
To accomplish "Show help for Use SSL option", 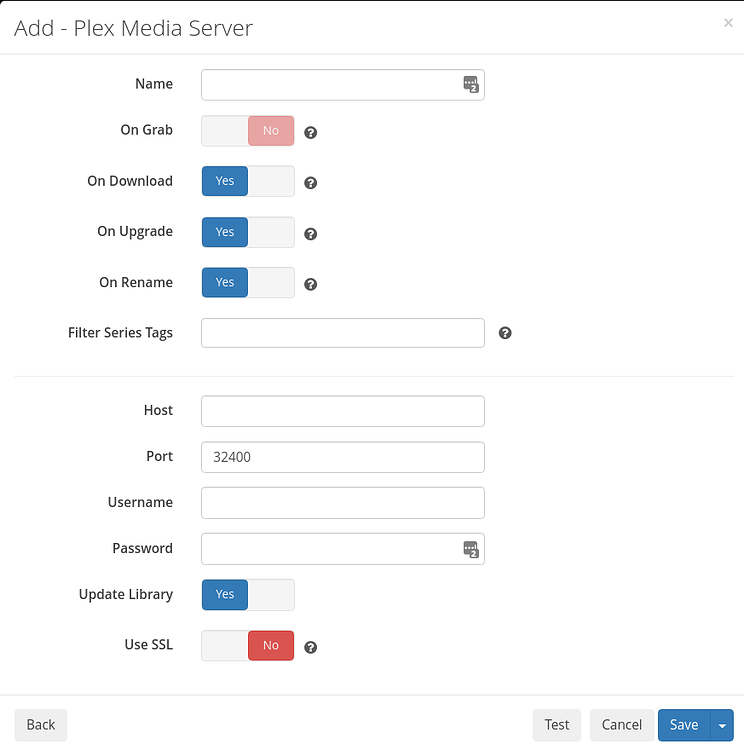I will point(311,647).
